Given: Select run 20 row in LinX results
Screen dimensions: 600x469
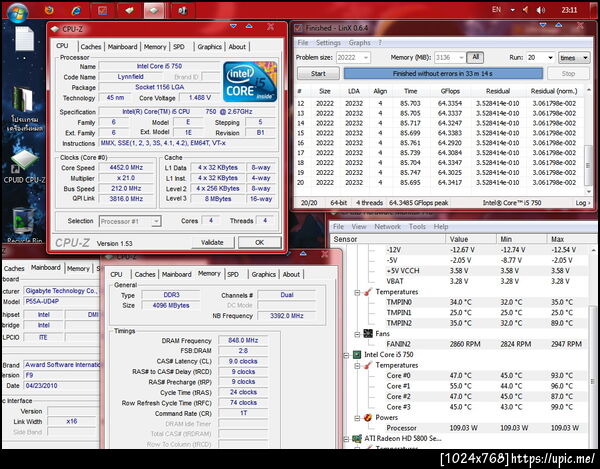Looking at the screenshot, I should [440, 183].
